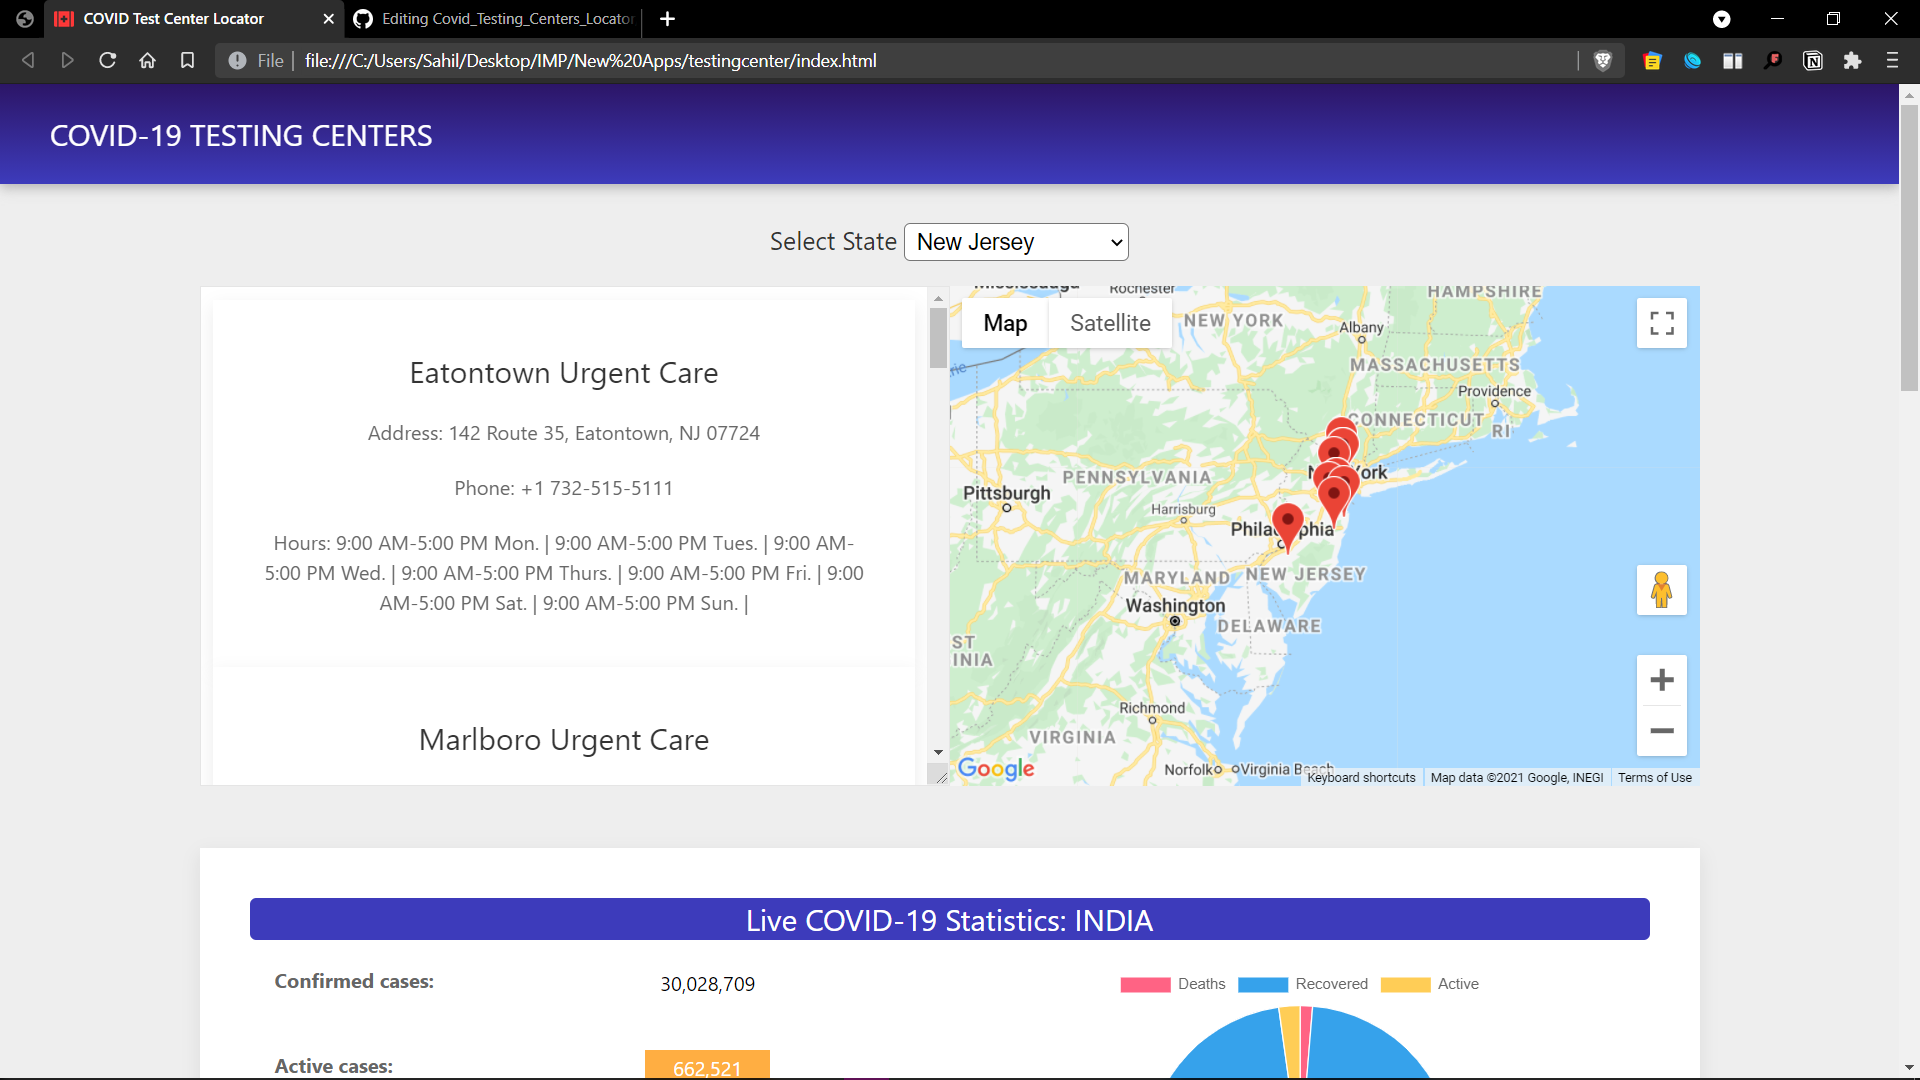Open Brave Shields lion icon
The height and width of the screenshot is (1080, 1920).
point(1603,61)
